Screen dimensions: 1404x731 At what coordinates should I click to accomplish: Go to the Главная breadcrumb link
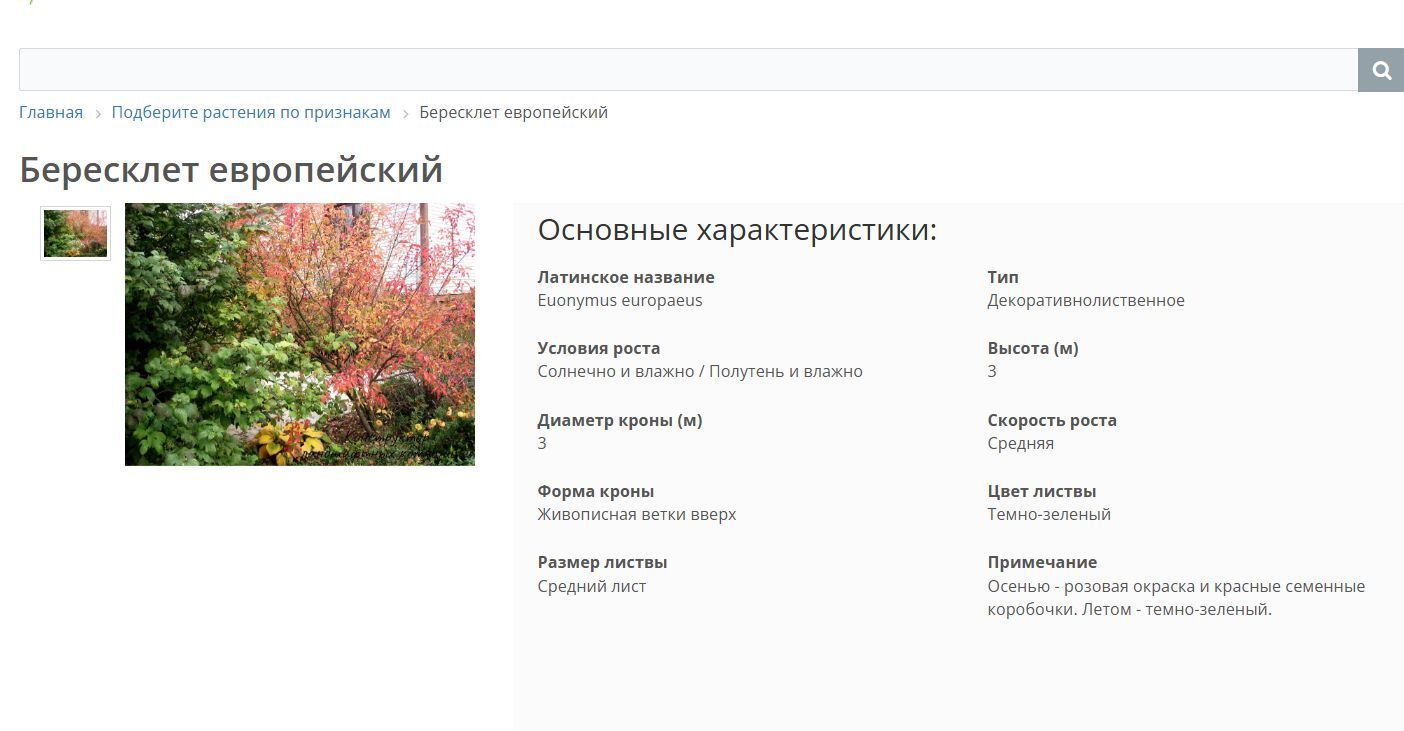pyautogui.click(x=51, y=112)
